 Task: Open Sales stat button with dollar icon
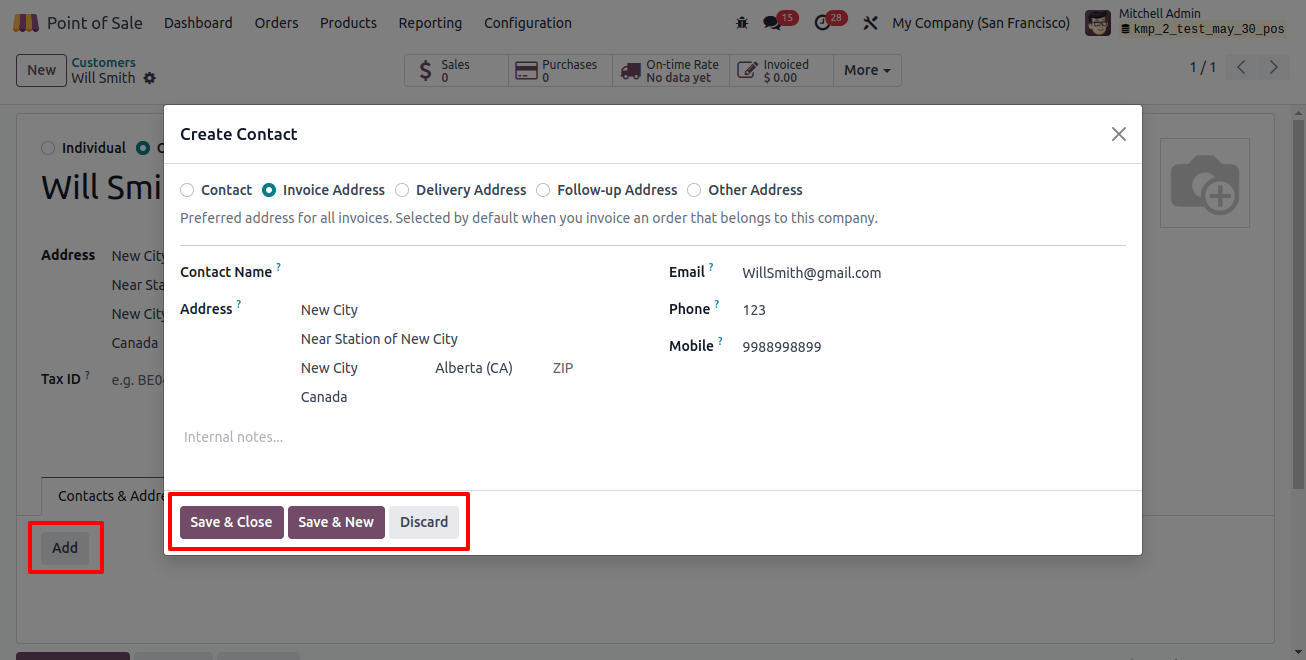[x=456, y=70]
